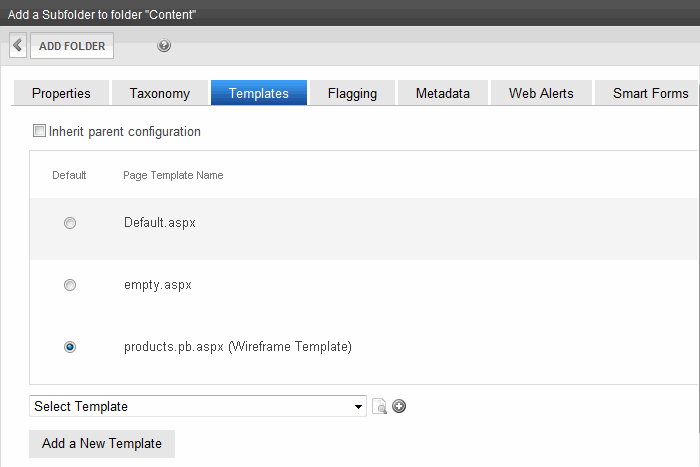Screen dimensions: 700x467
Task: Select empty.aspx as default template
Action: [x=70, y=285]
